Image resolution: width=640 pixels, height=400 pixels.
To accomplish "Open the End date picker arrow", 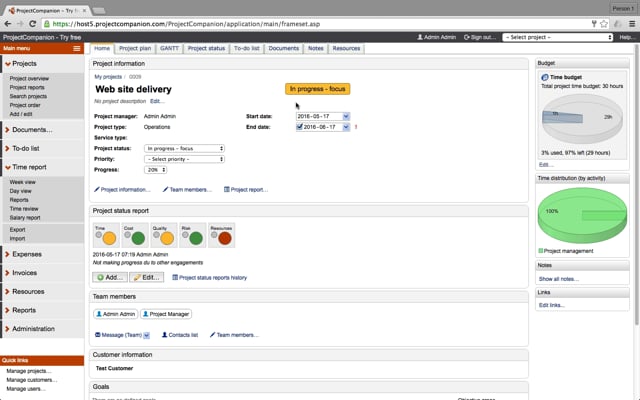I will point(346,127).
